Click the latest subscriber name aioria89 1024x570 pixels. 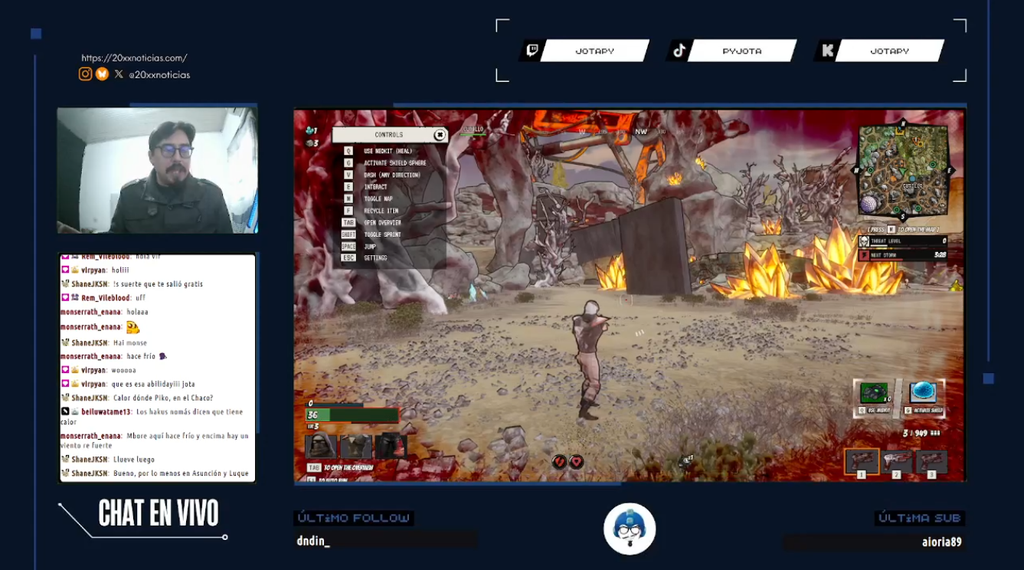pos(942,541)
